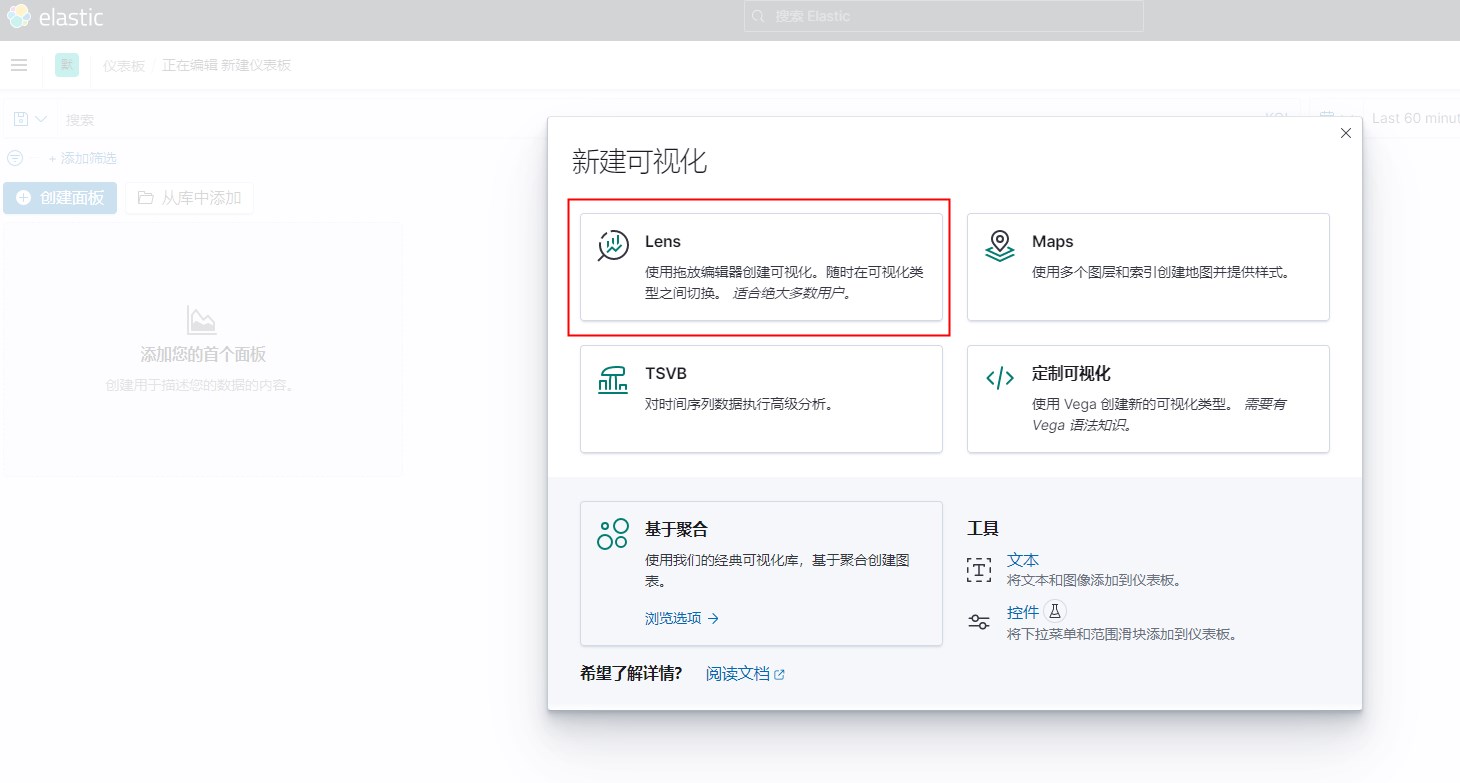The height and width of the screenshot is (783, 1460).
Task: Click the 浏览选项 explore options link
Action: tap(681, 618)
